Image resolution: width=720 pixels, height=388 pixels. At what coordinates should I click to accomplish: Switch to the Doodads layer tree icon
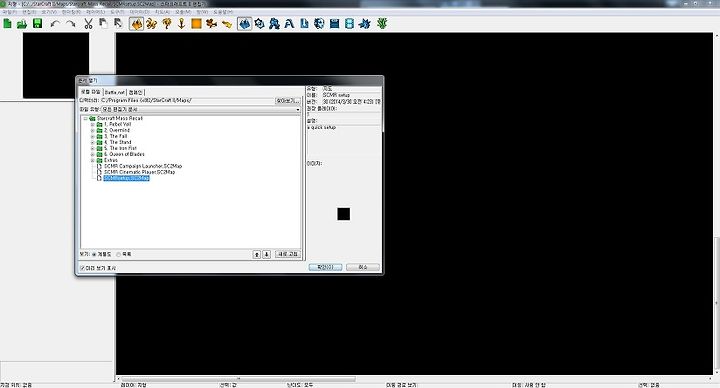167,24
